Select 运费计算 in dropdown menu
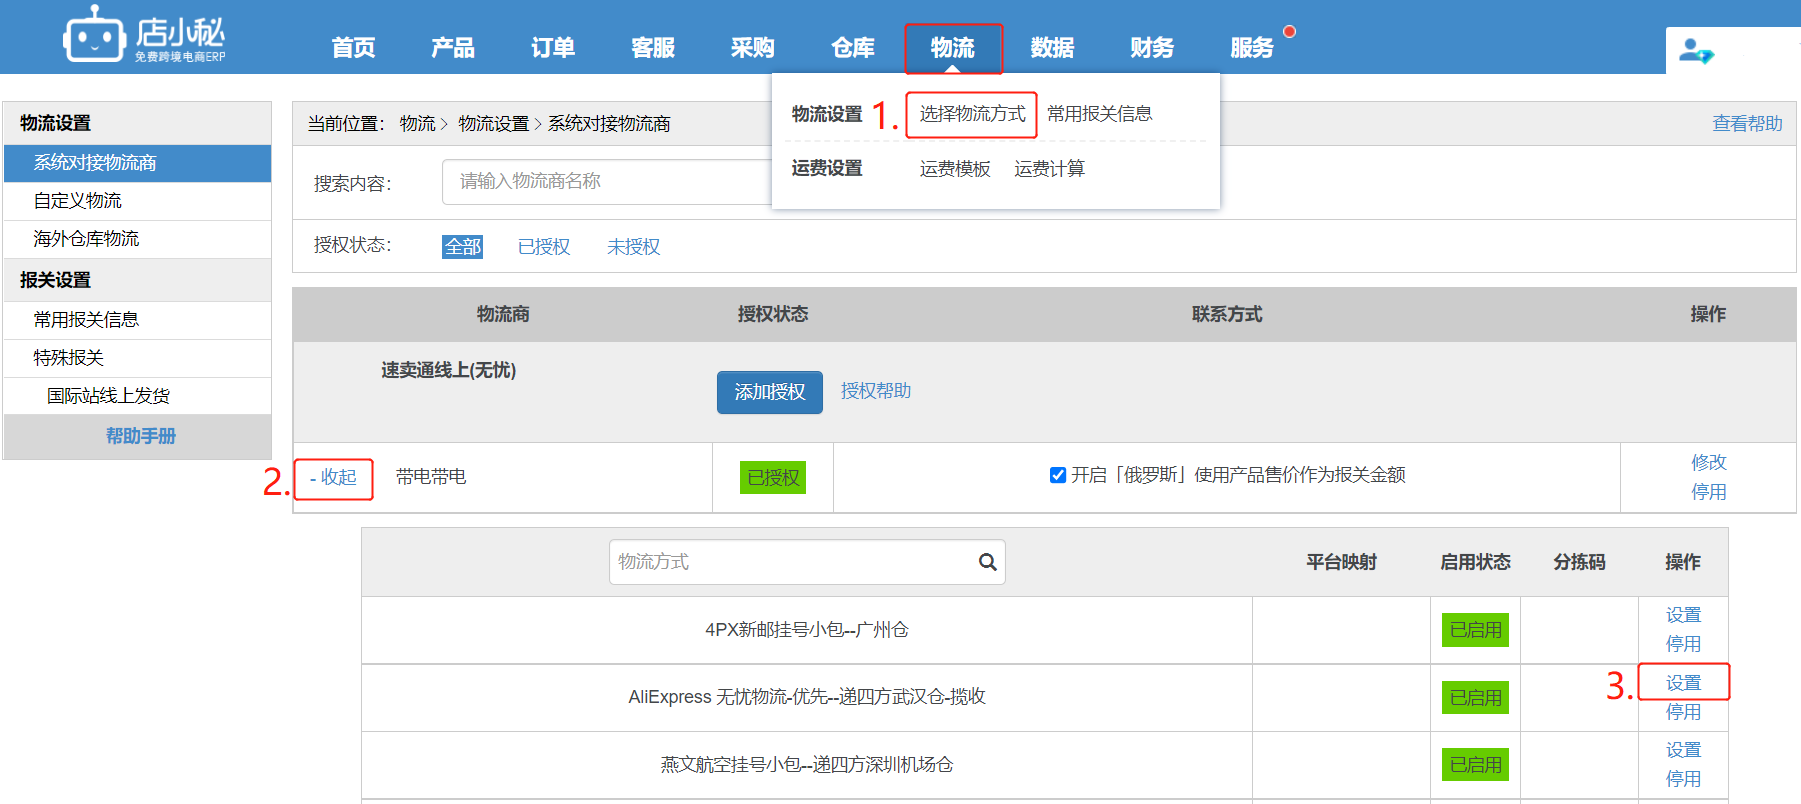 click(1049, 169)
